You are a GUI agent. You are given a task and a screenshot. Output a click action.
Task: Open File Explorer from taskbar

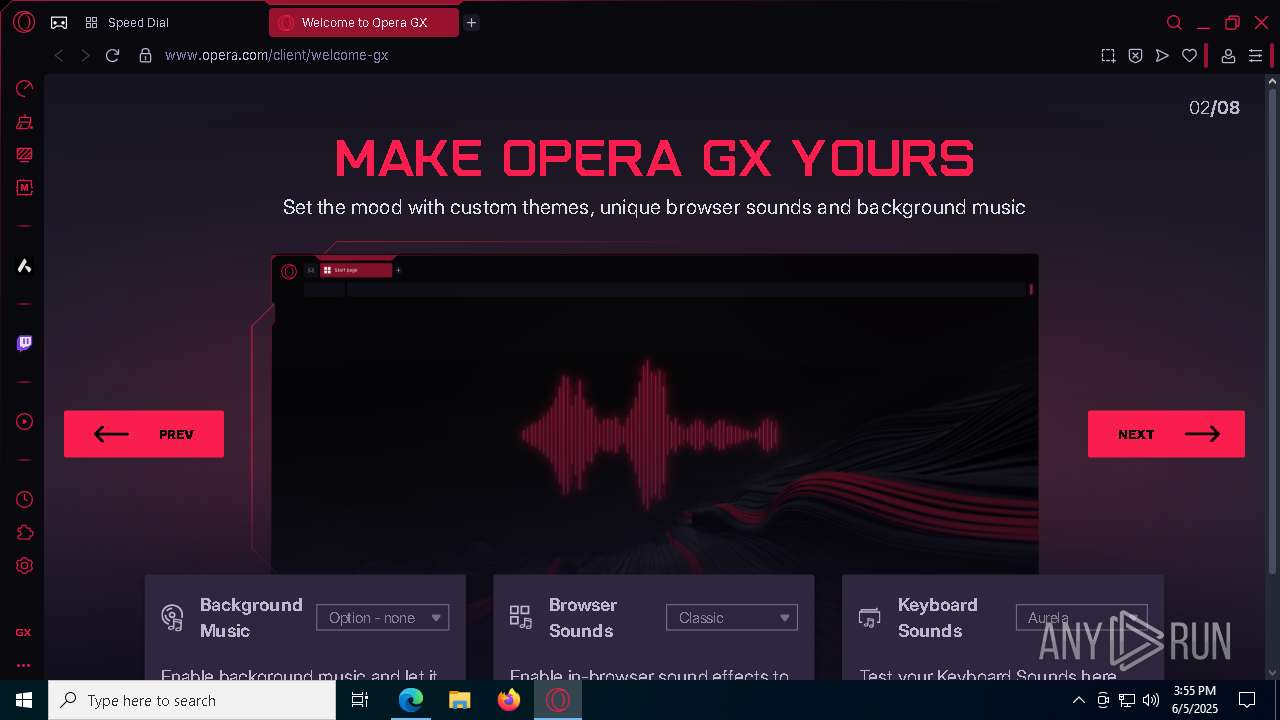pos(460,700)
